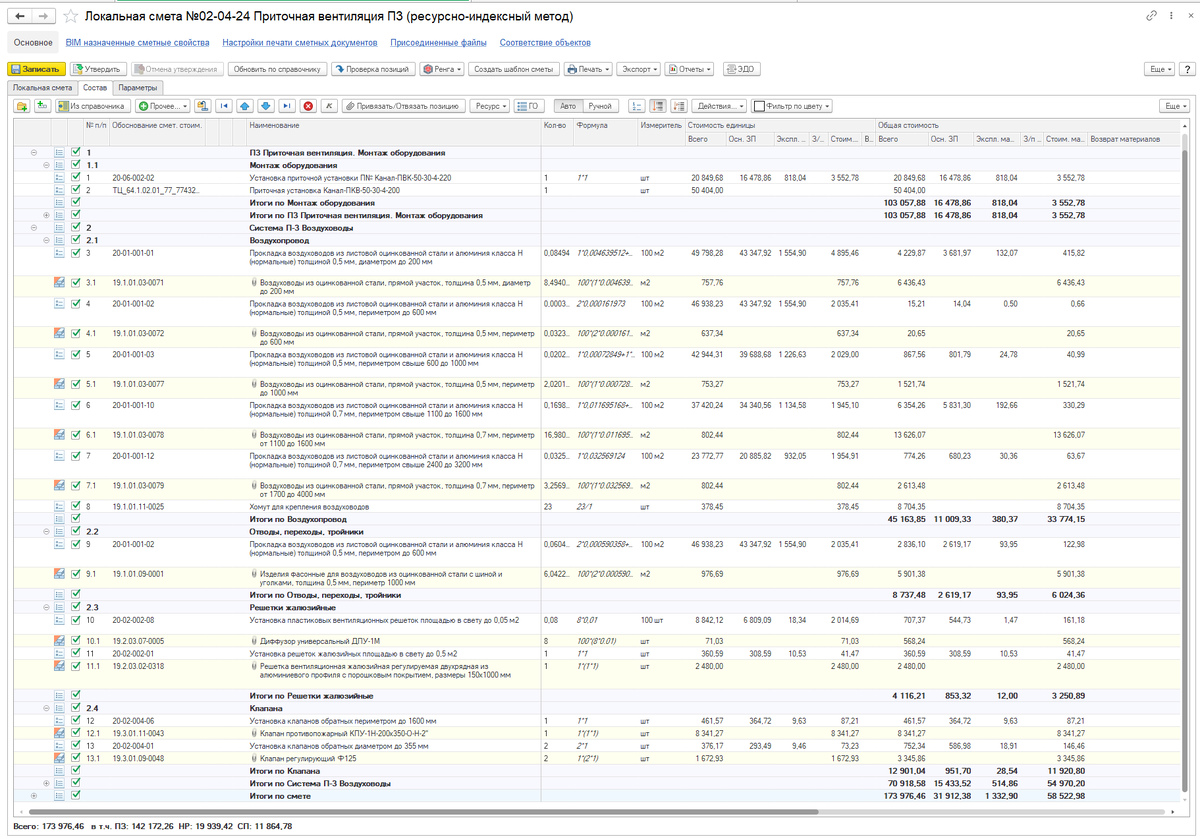Open the Ресурс dropdown
Image resolution: width=1200 pixels, height=839 pixels.
490,105
